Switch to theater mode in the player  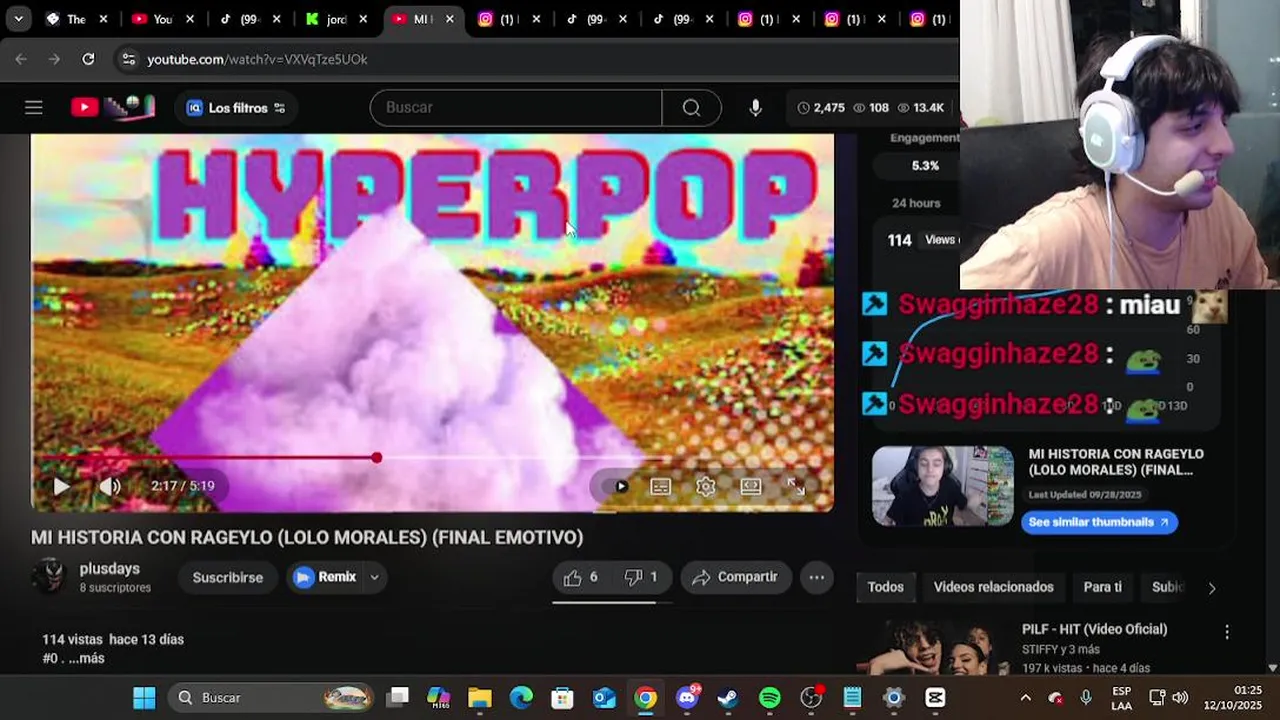tap(751, 486)
